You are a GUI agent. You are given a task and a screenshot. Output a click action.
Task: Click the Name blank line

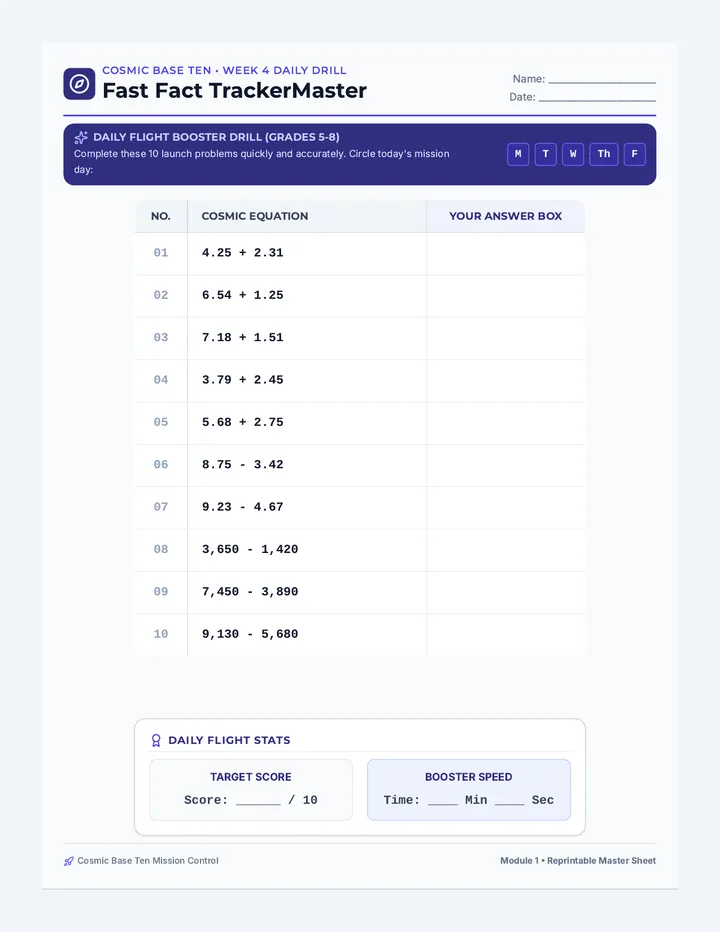[602, 81]
